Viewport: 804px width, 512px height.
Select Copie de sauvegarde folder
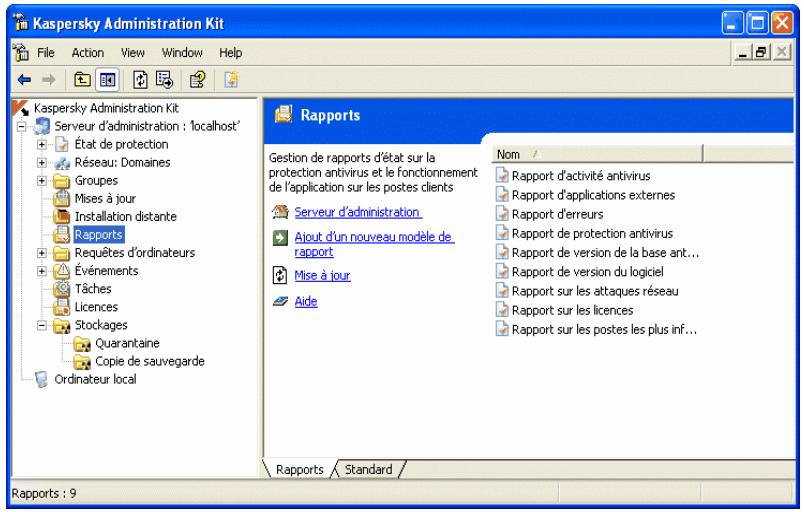pos(150,361)
